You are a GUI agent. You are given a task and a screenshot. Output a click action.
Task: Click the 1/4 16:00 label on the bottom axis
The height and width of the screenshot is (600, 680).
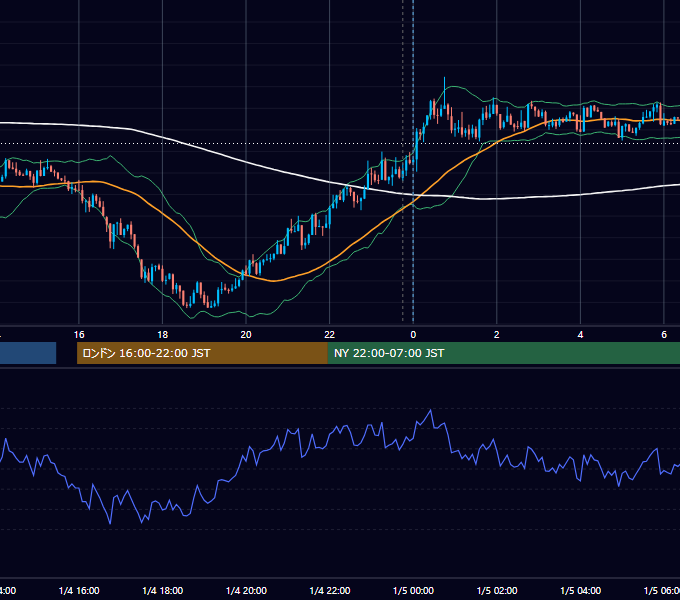[x=79, y=590]
